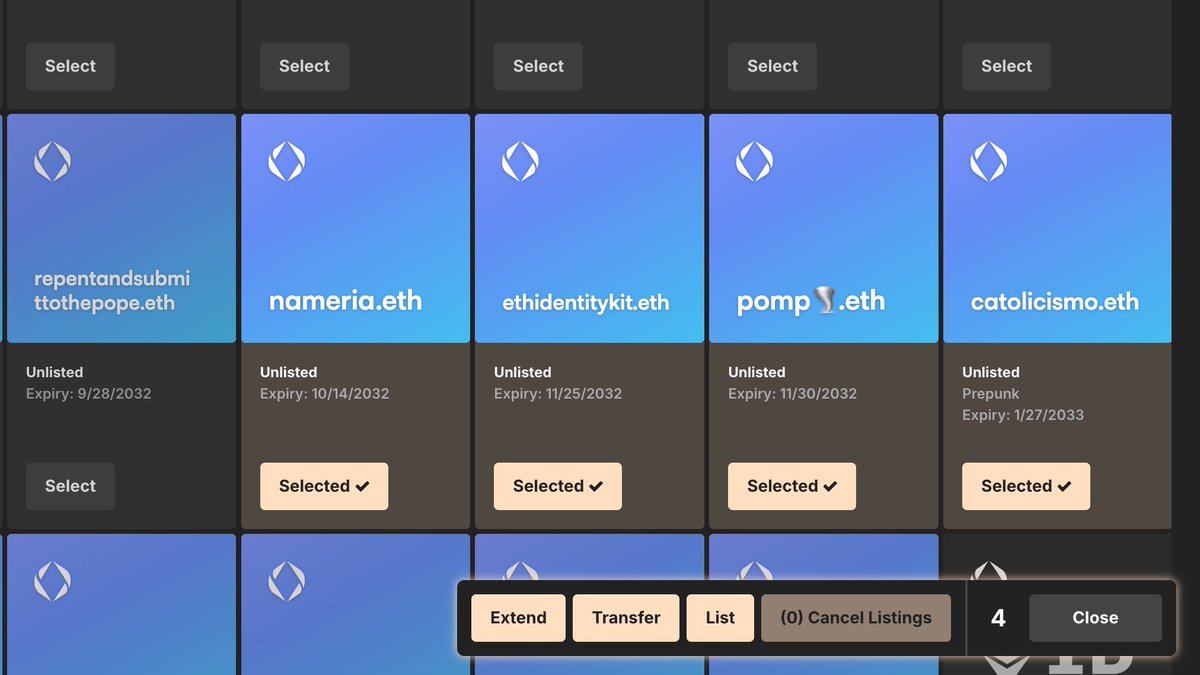Click Unlisted status under ethidentitykit.eth
Screen dimensions: 1200x675
pos(522,372)
